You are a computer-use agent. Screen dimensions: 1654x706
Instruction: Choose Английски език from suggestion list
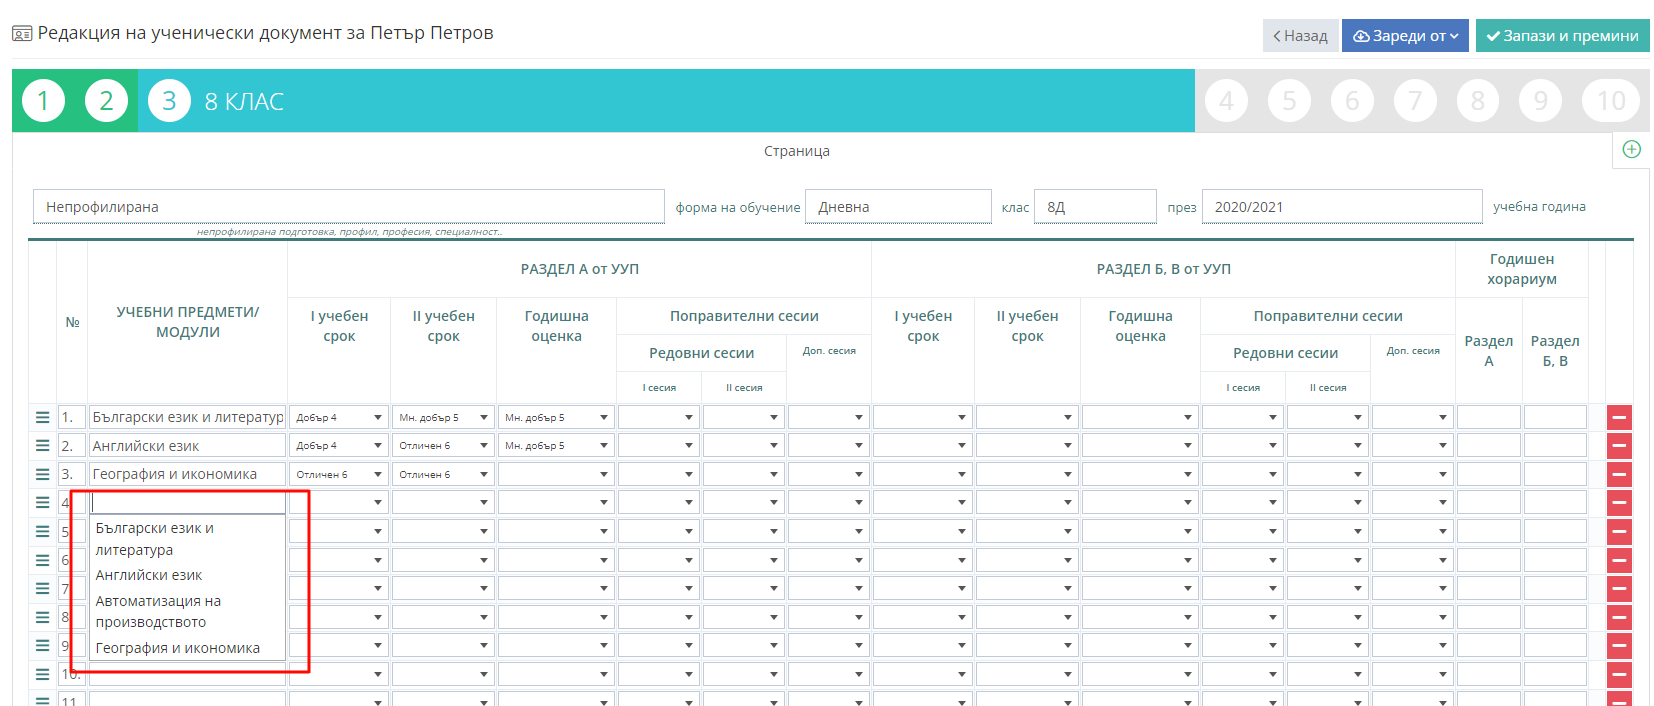[x=188, y=575]
